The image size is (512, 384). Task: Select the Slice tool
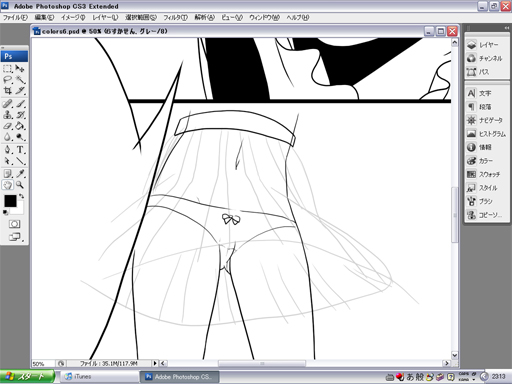pyautogui.click(x=20, y=90)
